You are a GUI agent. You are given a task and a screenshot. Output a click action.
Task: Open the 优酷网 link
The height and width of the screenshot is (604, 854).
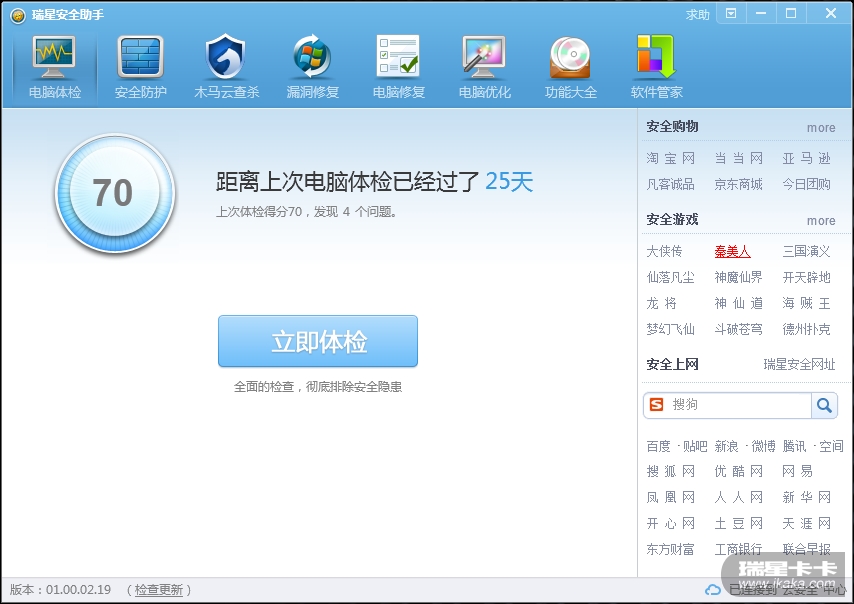pos(739,472)
